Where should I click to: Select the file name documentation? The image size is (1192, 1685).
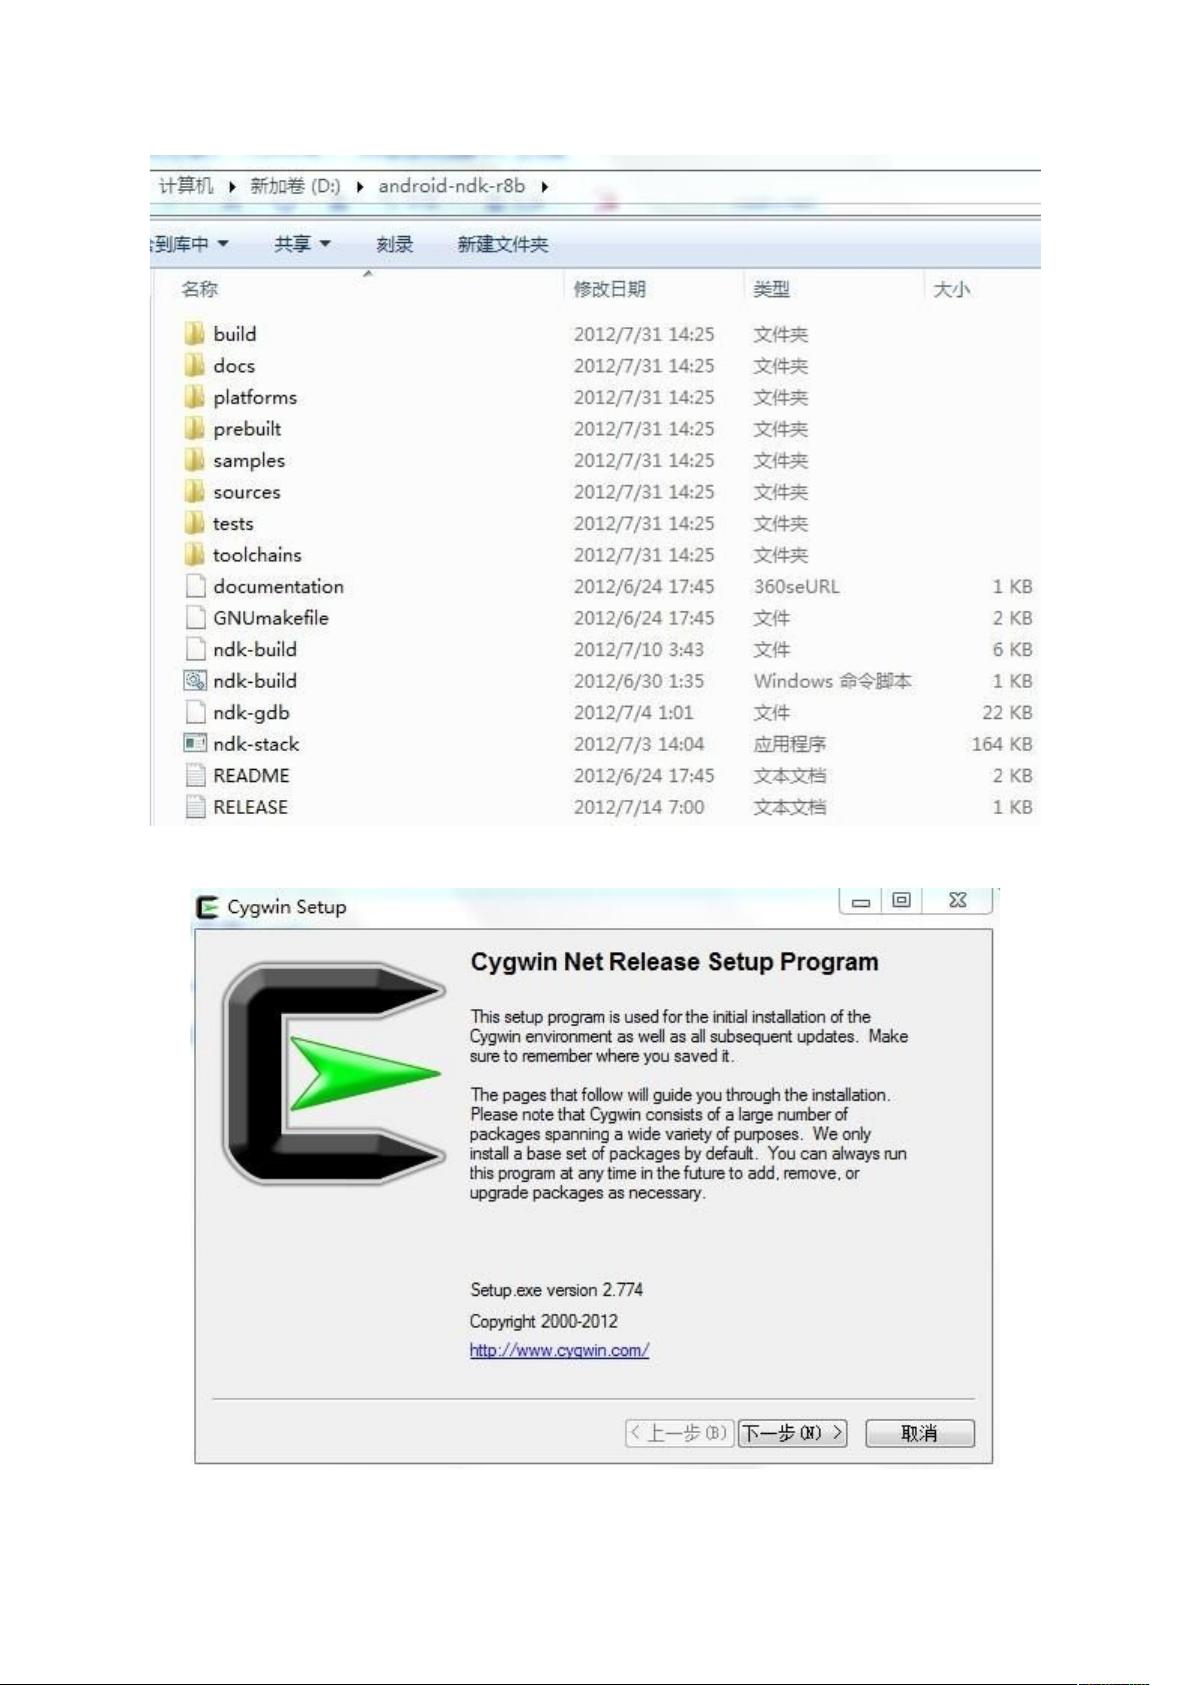[278, 586]
